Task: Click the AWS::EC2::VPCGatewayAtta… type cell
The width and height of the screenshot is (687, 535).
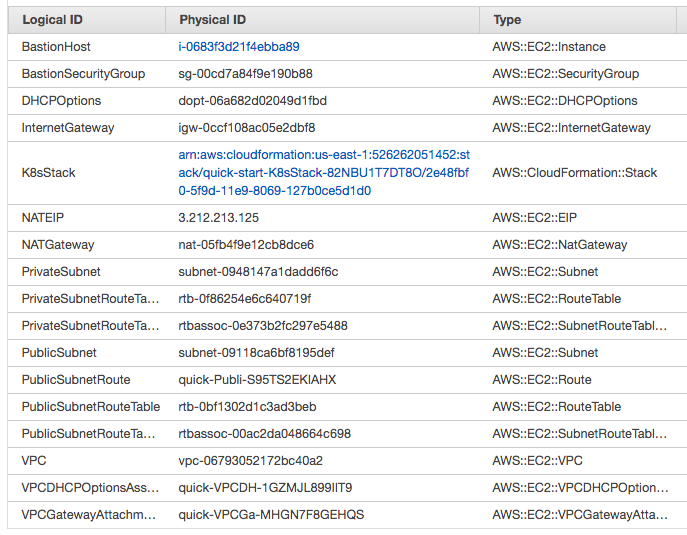Action: point(580,515)
